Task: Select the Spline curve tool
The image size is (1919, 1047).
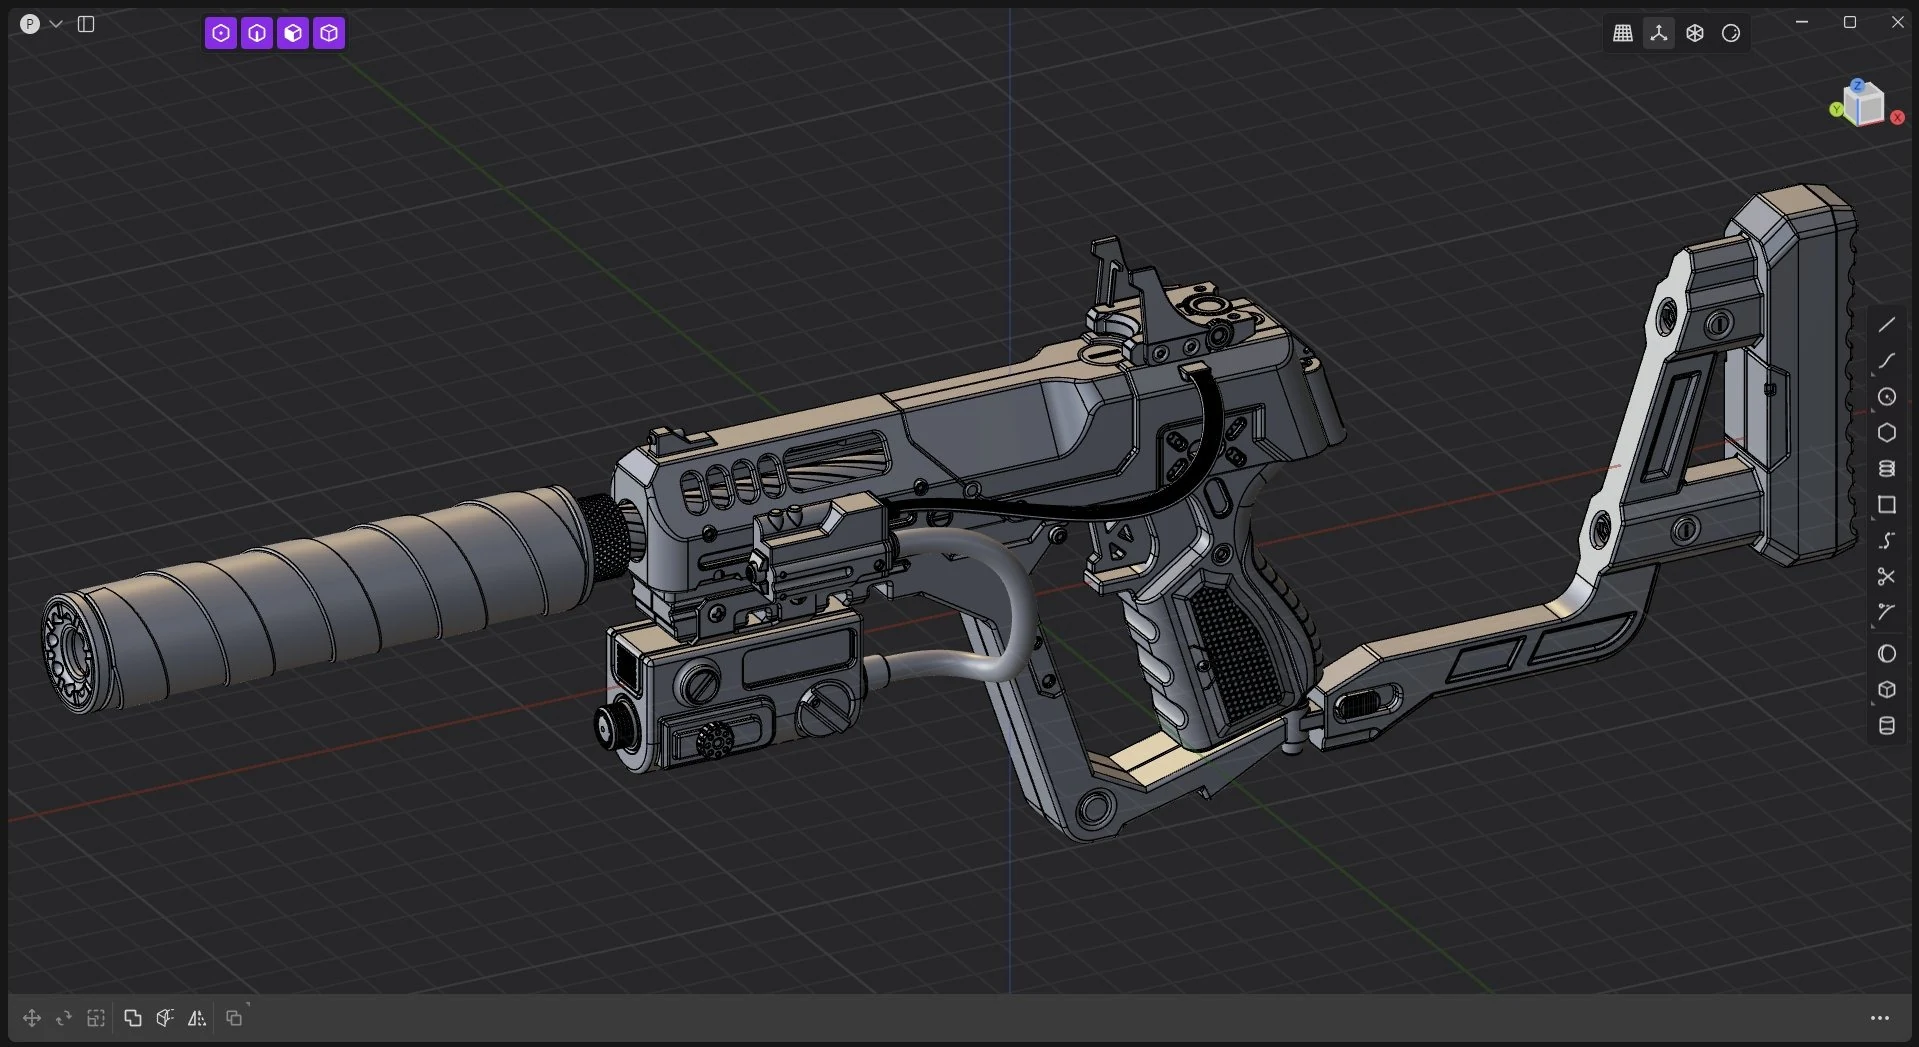Action: 1886,361
